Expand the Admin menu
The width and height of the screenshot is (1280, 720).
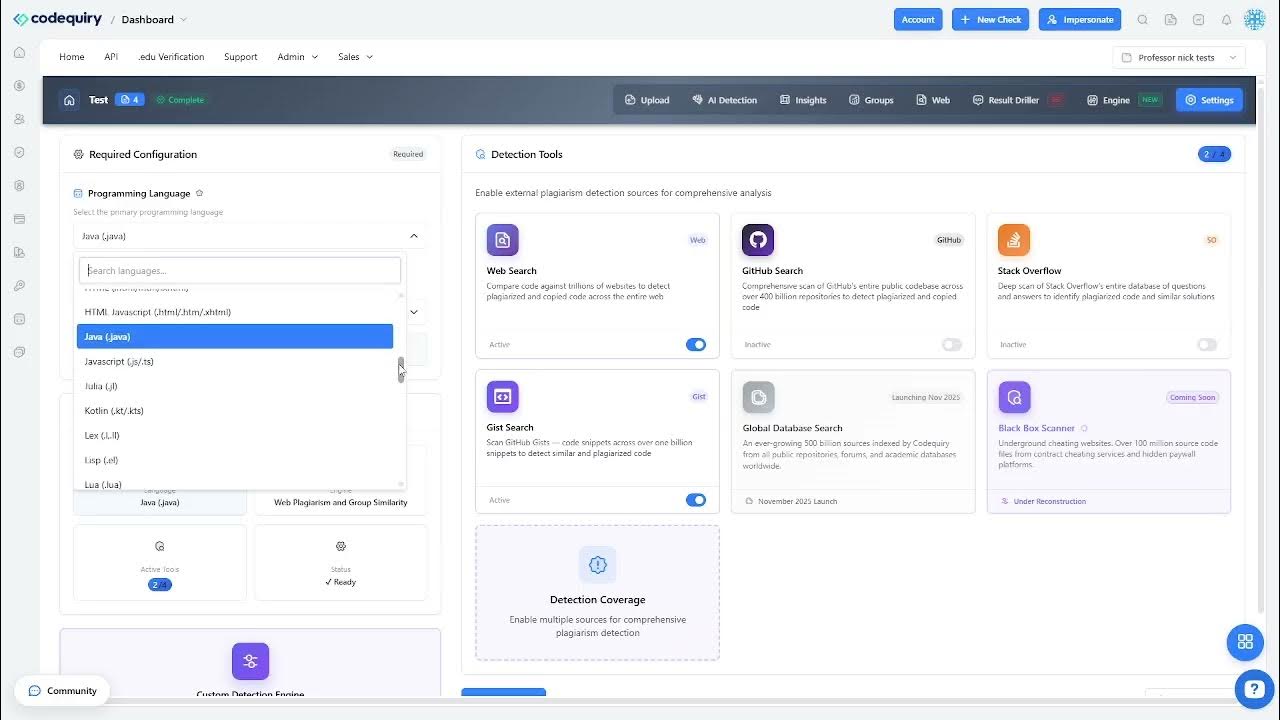(x=297, y=57)
